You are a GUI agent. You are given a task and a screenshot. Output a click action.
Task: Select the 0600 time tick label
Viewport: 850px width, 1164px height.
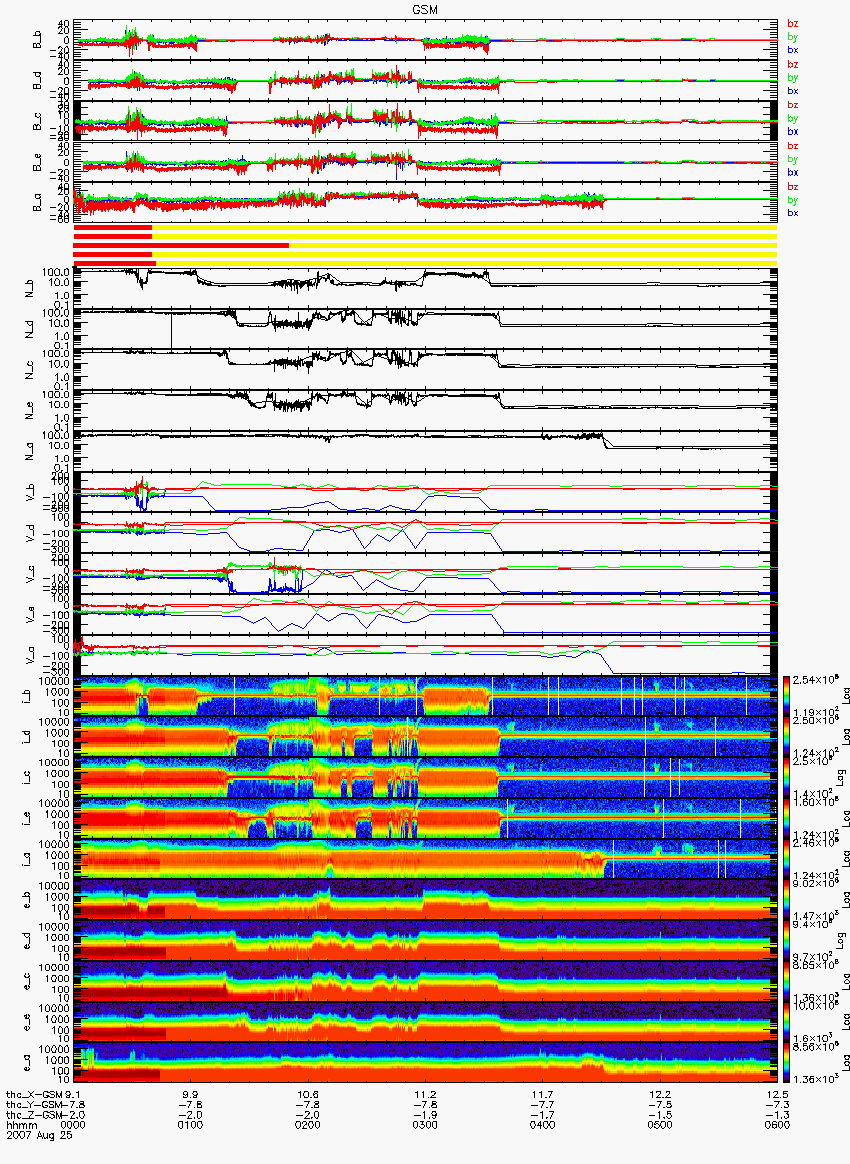[777, 1125]
